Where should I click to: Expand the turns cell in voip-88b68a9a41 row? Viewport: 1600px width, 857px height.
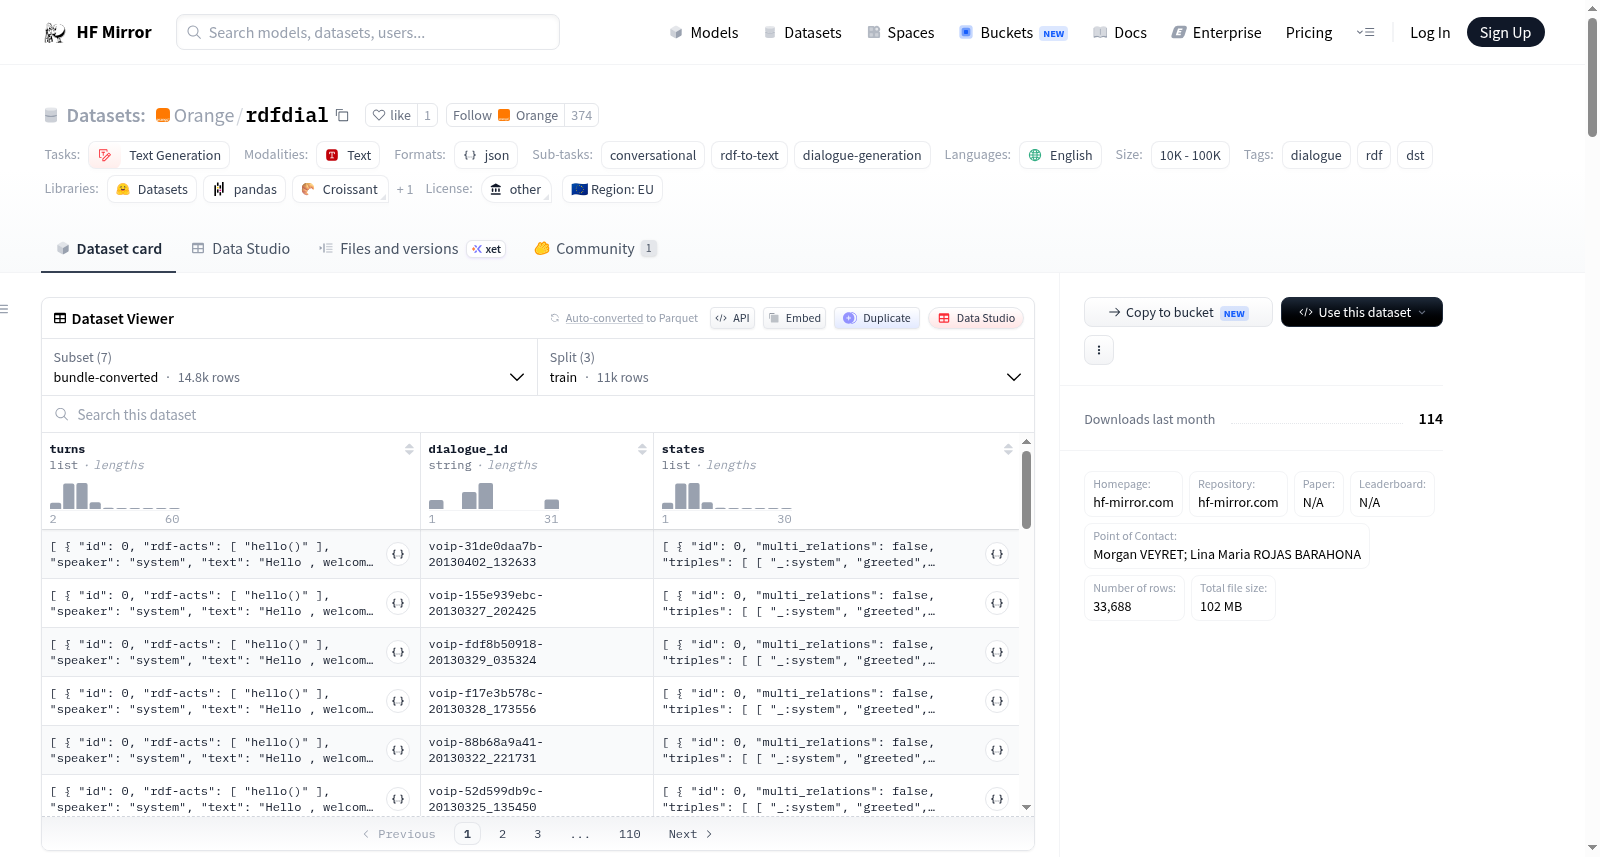tap(398, 750)
